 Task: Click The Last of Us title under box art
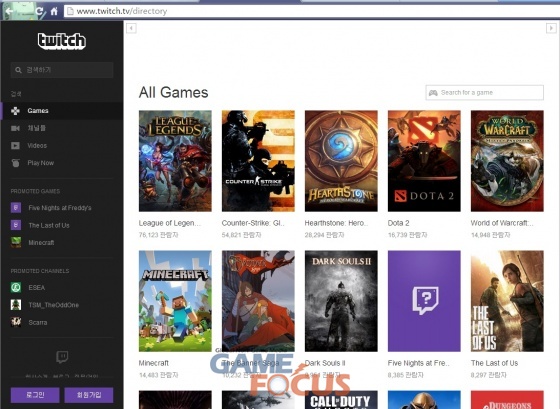[x=494, y=363]
